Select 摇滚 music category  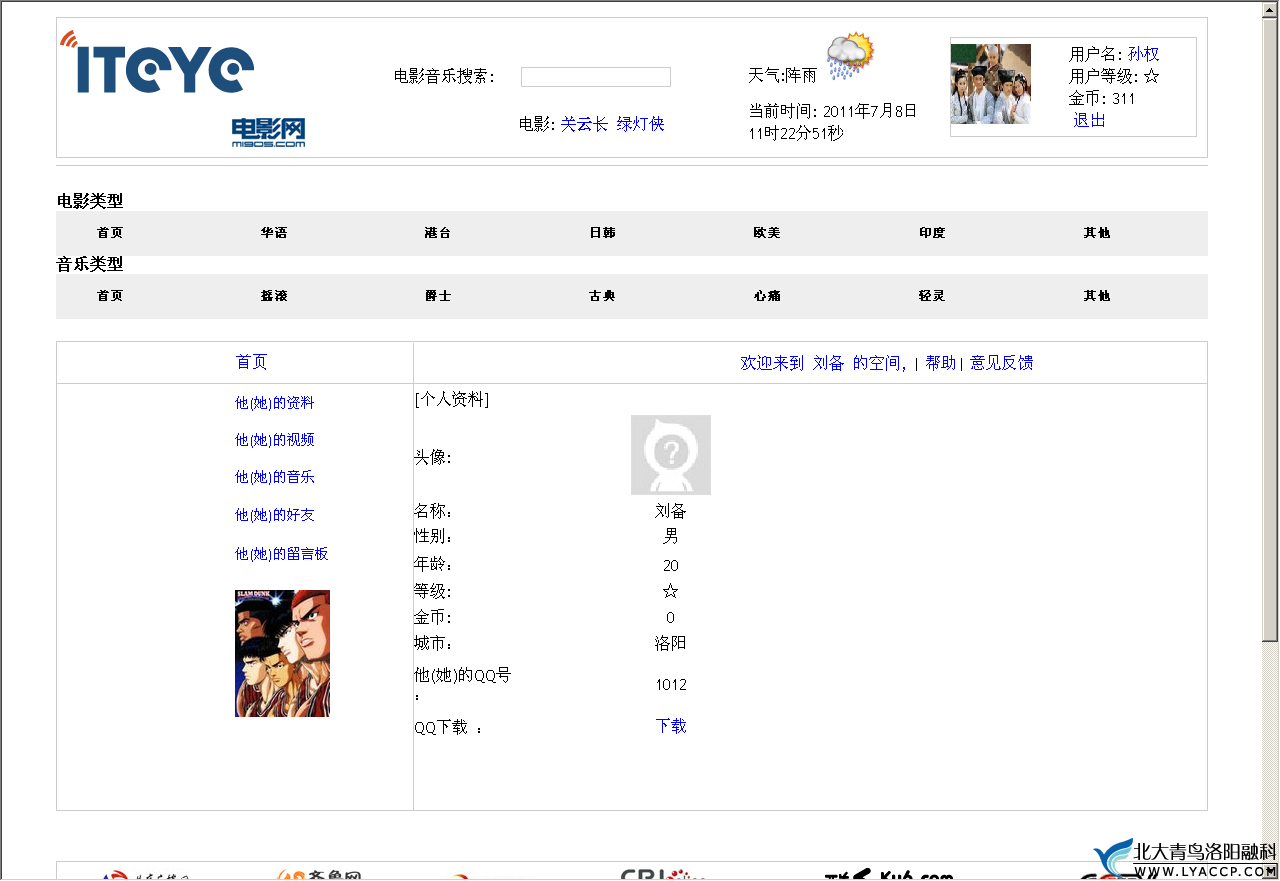274,296
